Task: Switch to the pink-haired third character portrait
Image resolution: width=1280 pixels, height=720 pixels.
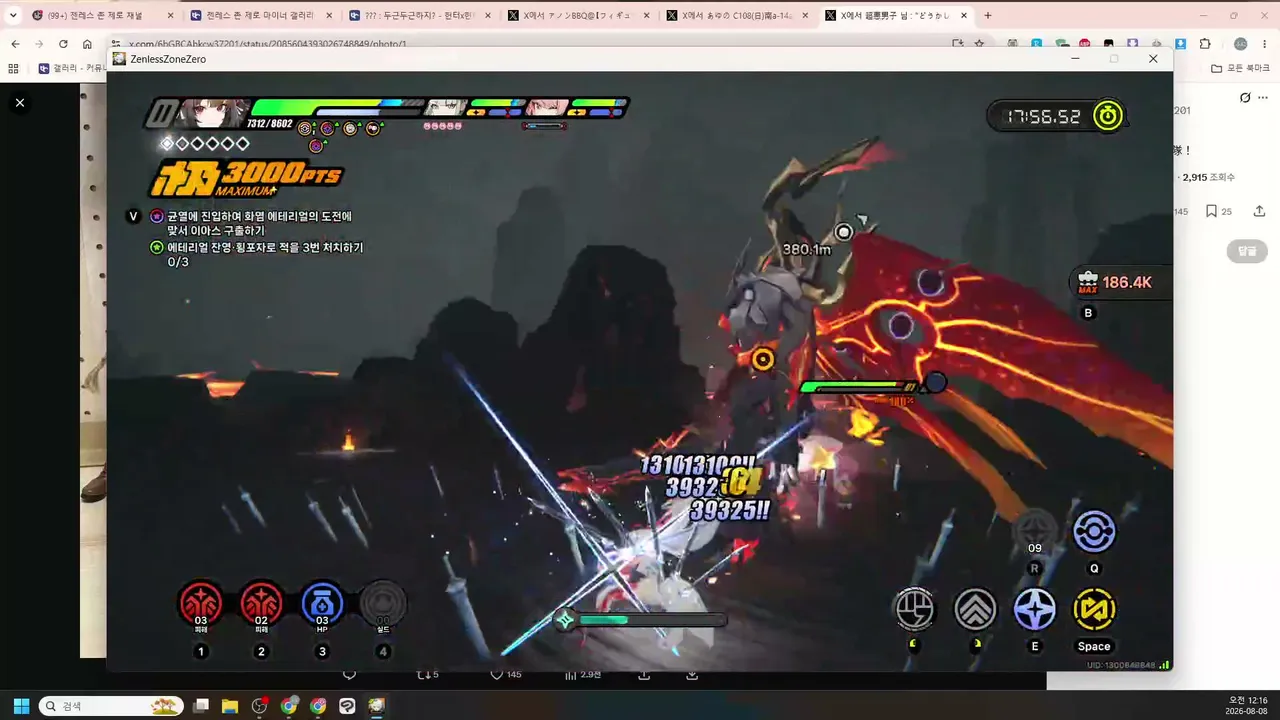Action: pyautogui.click(x=547, y=107)
